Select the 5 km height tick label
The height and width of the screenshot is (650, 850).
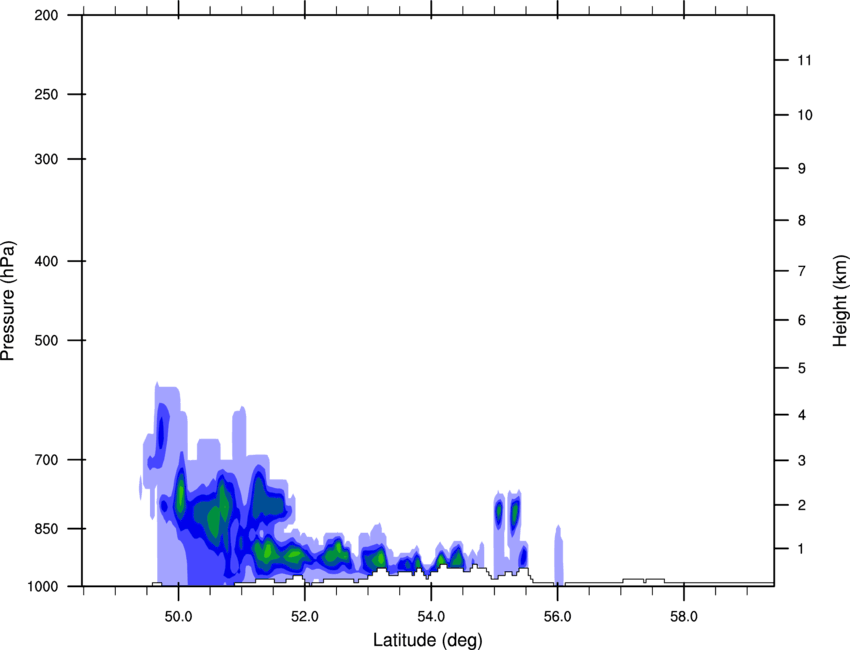(x=800, y=369)
